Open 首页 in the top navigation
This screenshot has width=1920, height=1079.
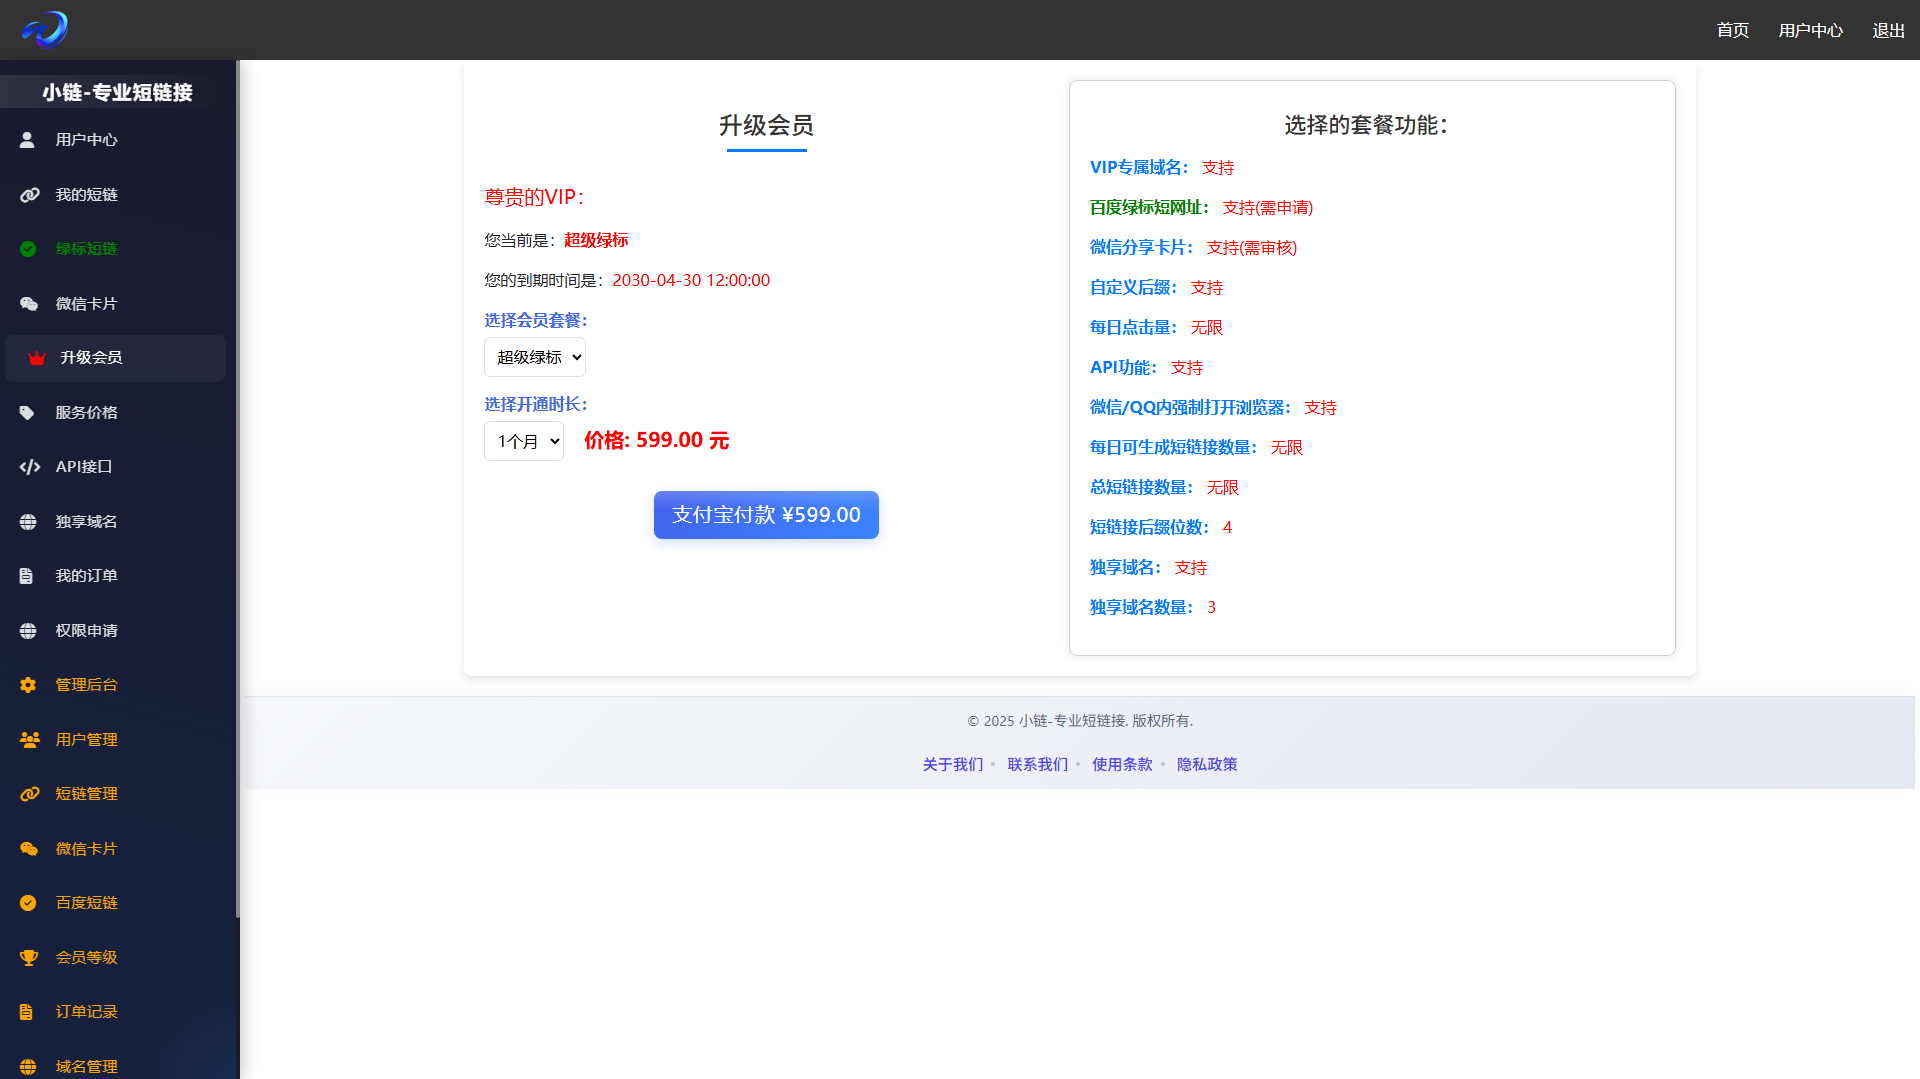click(1732, 31)
